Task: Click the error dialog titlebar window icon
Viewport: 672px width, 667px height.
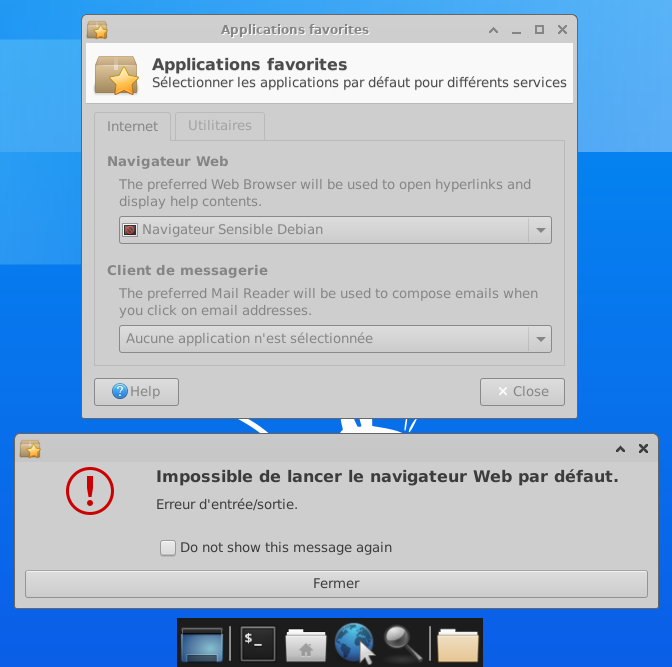Action: (30, 449)
